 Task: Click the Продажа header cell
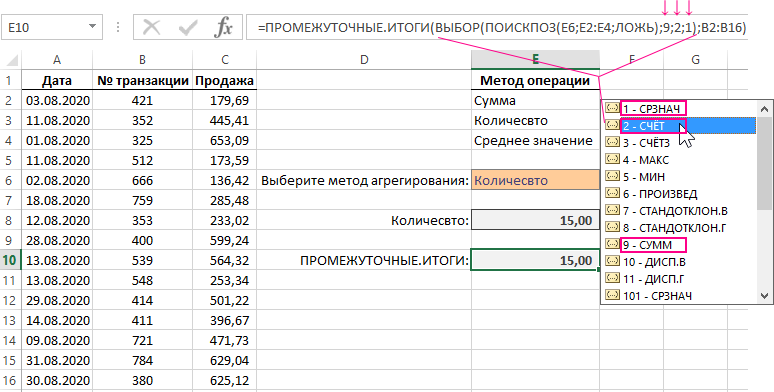(x=225, y=80)
